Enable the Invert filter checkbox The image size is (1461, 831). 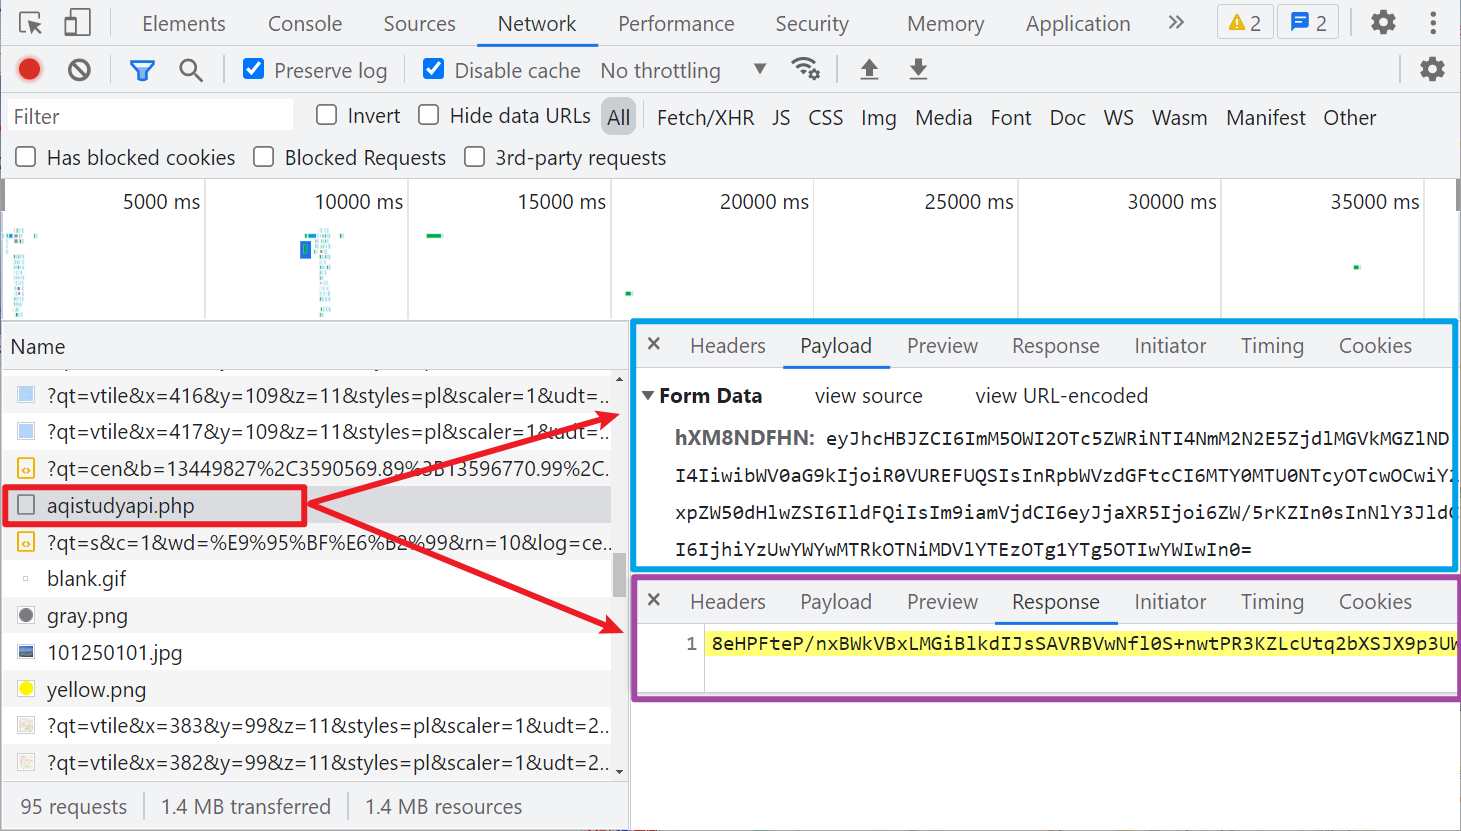tap(326, 115)
